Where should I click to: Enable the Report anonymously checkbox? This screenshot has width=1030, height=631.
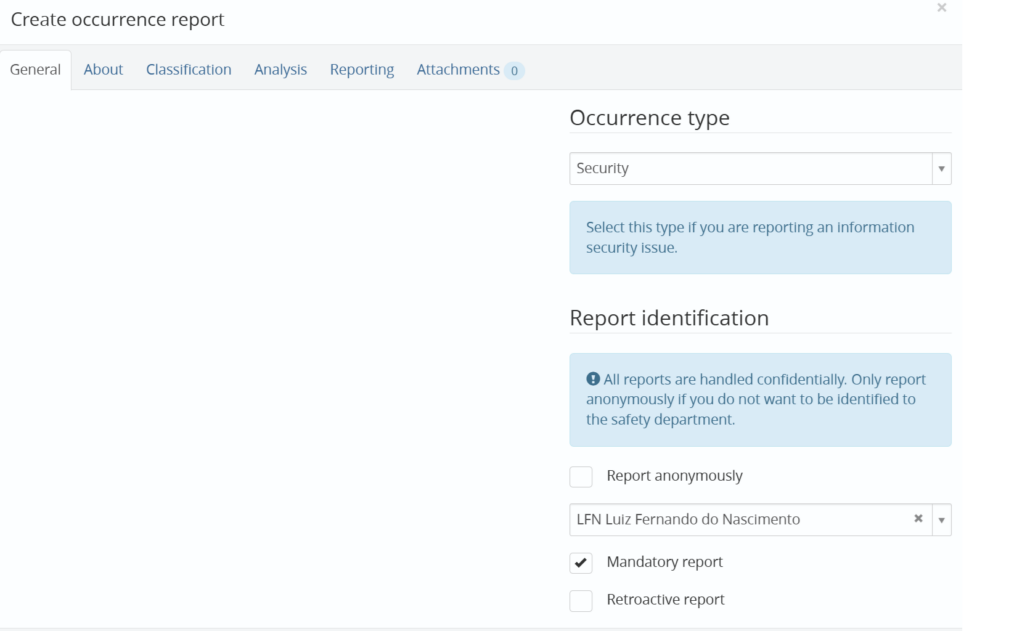[x=581, y=476]
